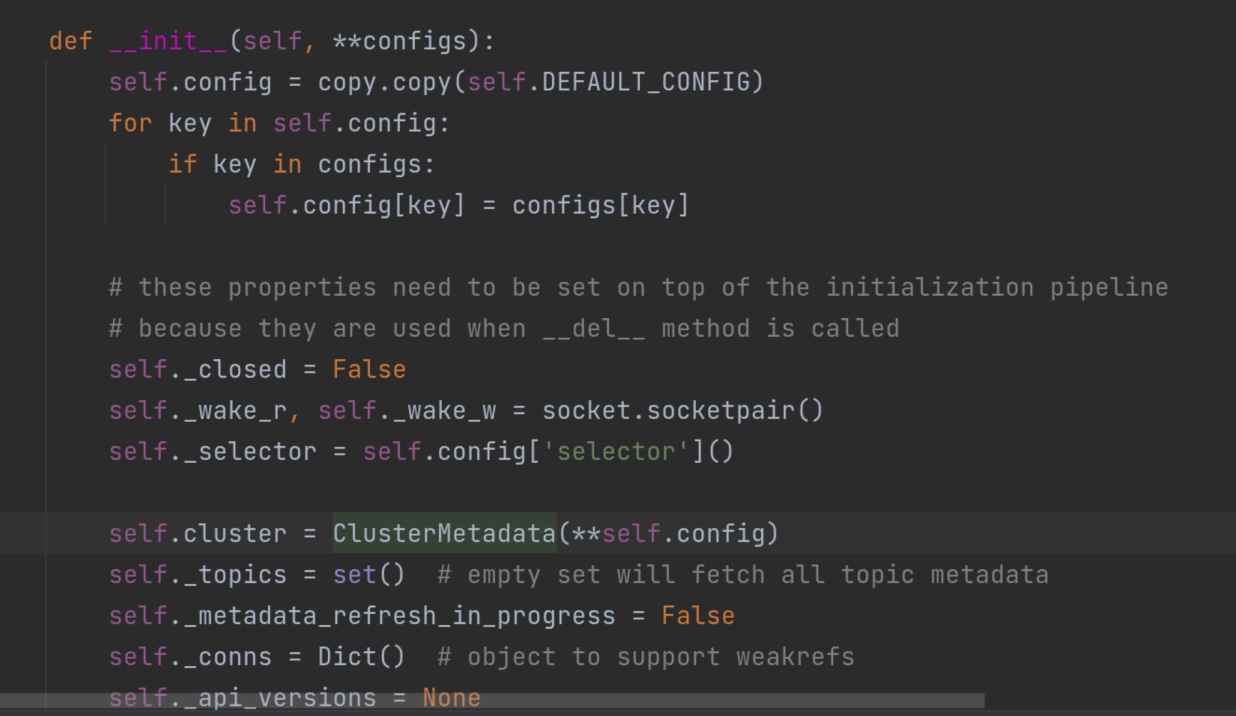Select the highlighted ClusterMetadata class reference
This screenshot has width=1236, height=716.
444,533
